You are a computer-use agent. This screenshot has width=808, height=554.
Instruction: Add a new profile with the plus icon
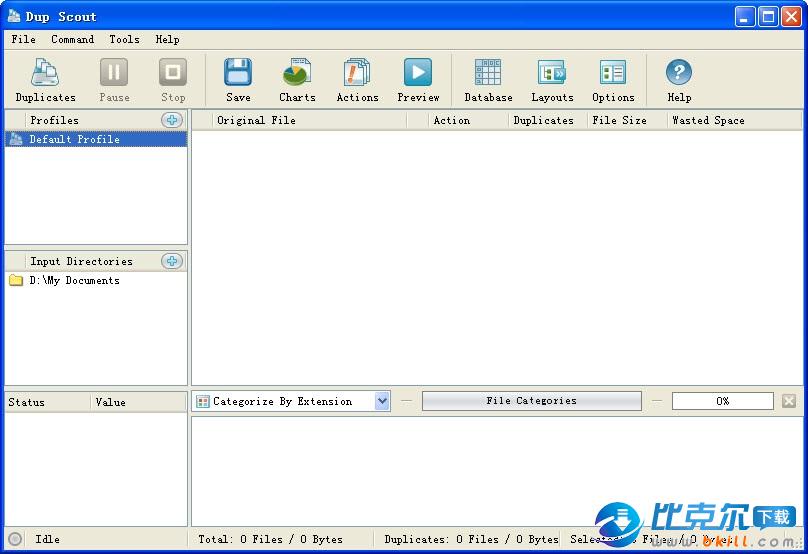click(x=172, y=120)
